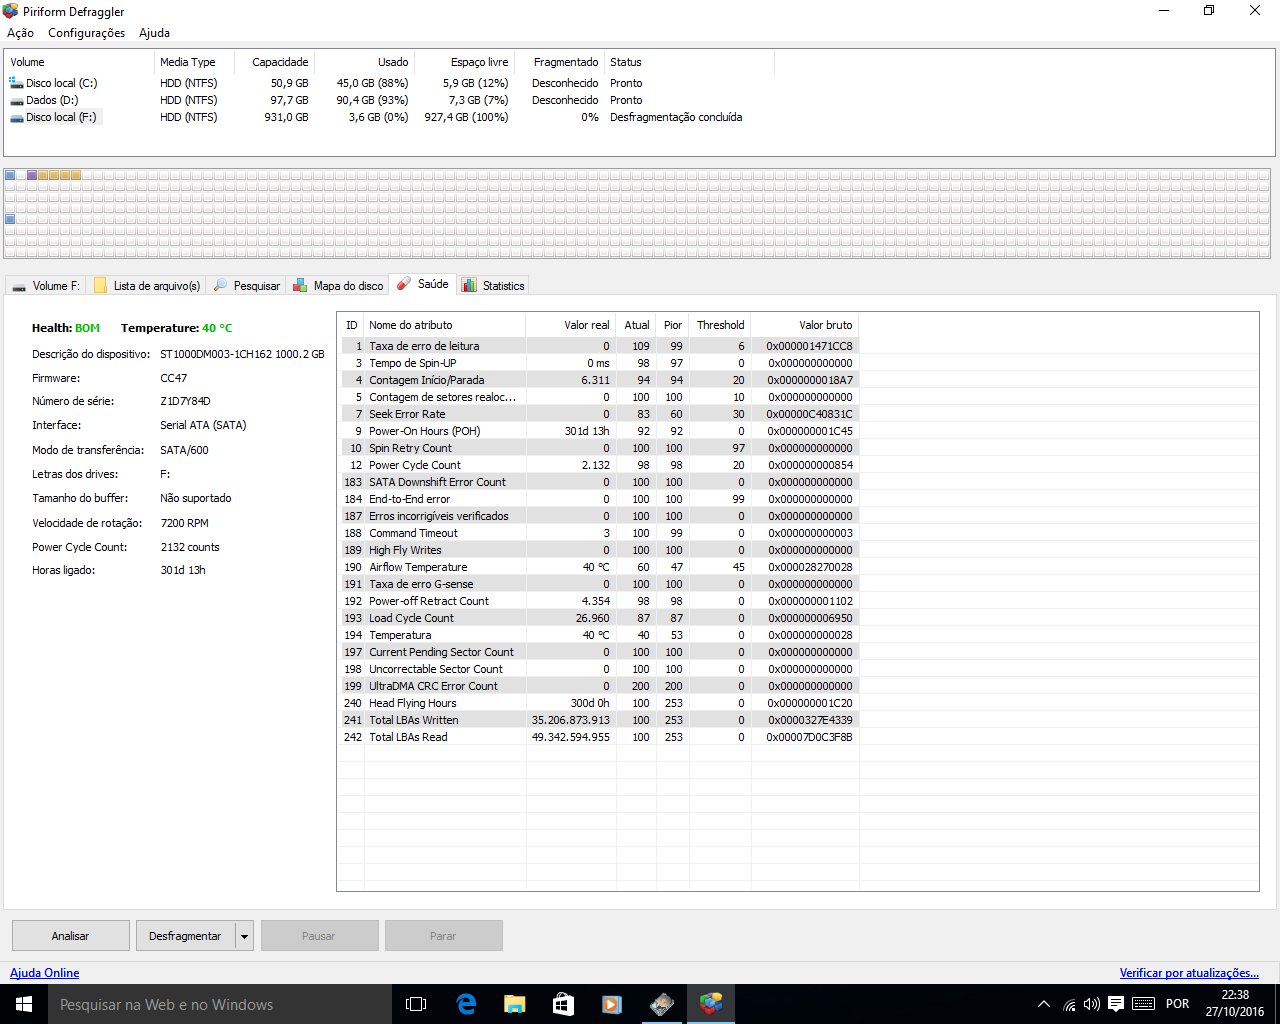This screenshot has height=1024, width=1280.
Task: Click the folder icon on Lista de arquivo(s) tab
Action: point(100,285)
